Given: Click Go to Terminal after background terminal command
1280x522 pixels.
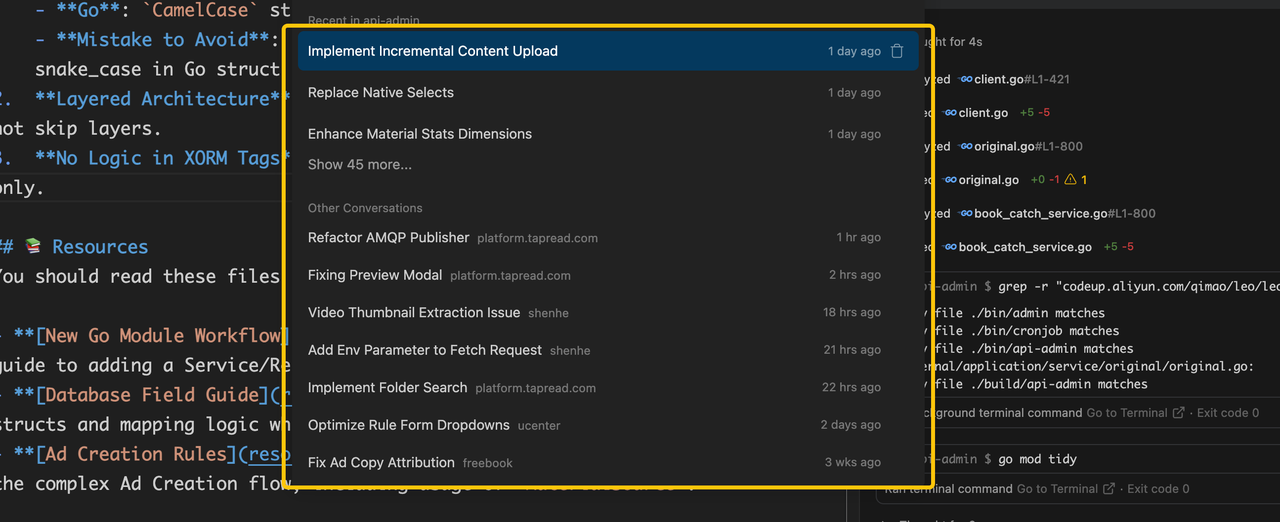Looking at the screenshot, I should [x=1128, y=413].
